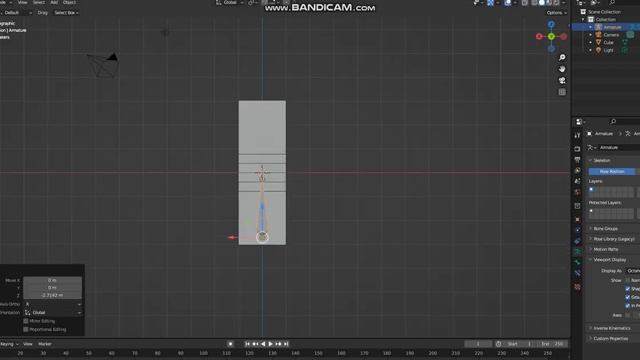Jump to timeline start button

pos(247,344)
